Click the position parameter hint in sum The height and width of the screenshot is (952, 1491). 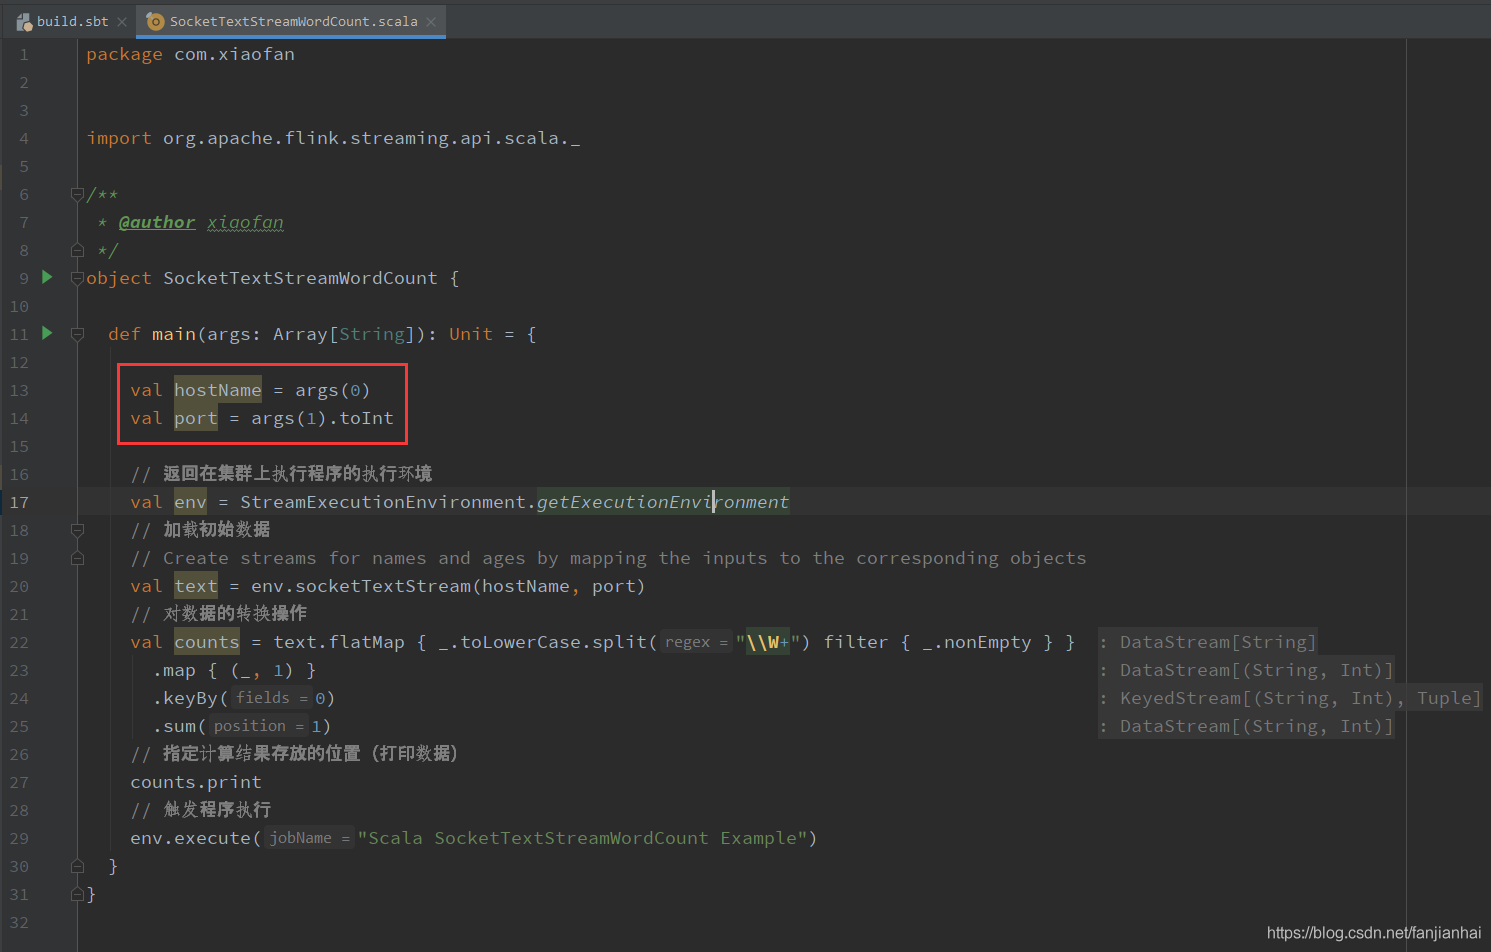point(259,726)
